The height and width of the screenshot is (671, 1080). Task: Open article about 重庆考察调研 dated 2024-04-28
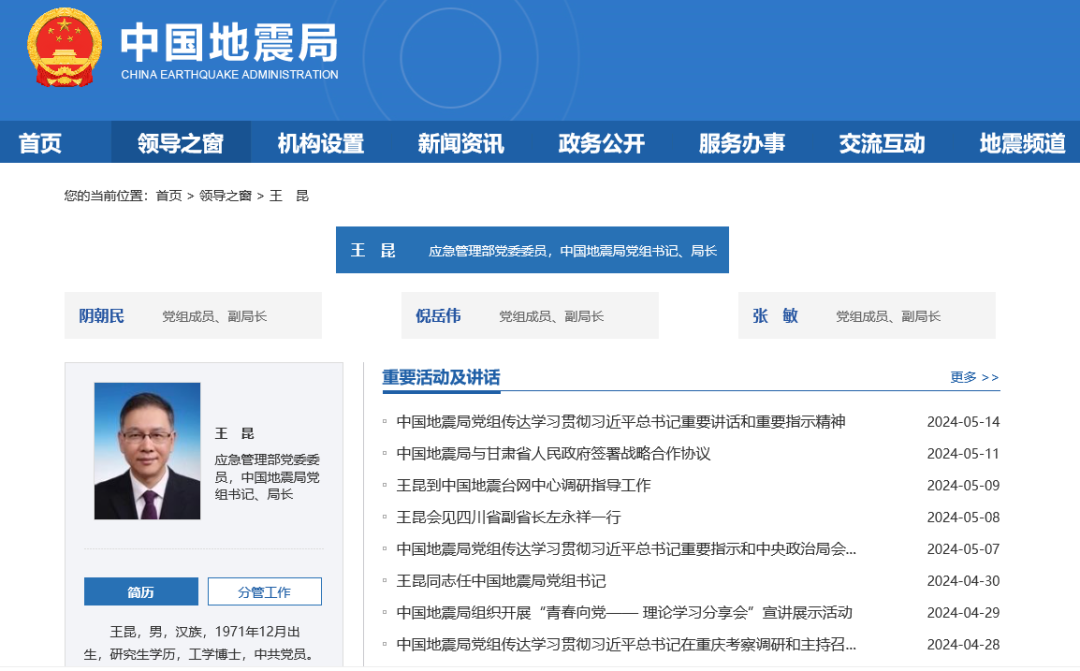click(626, 644)
